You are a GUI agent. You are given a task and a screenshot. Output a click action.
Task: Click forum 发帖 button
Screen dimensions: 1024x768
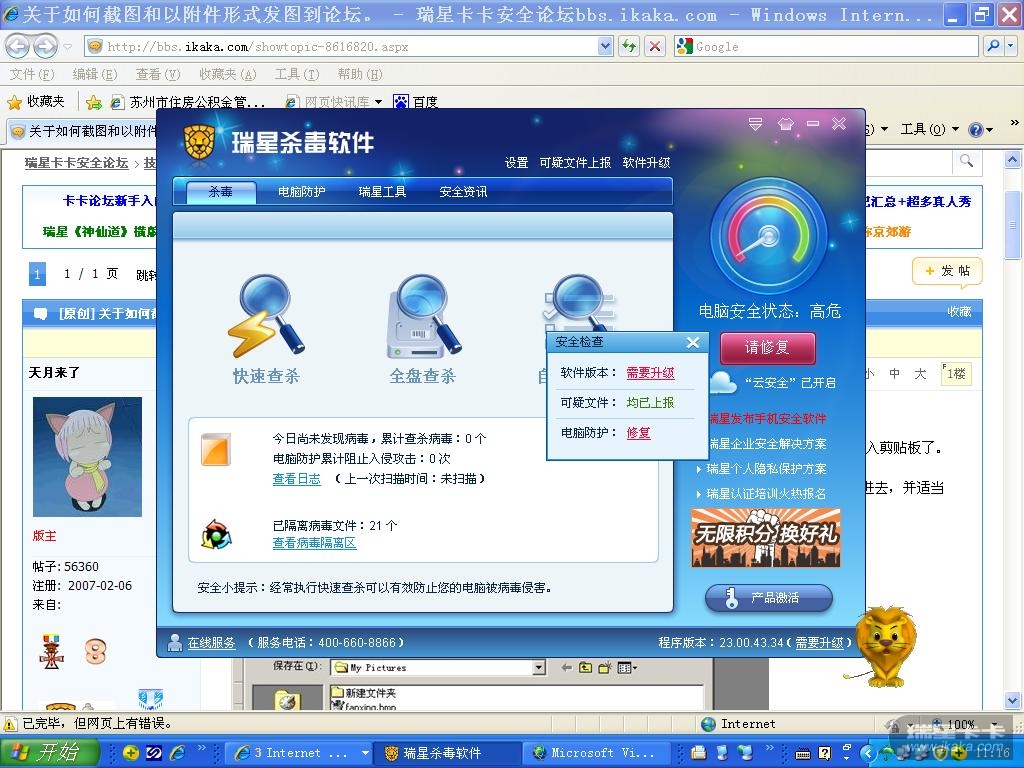pyautogui.click(x=947, y=271)
